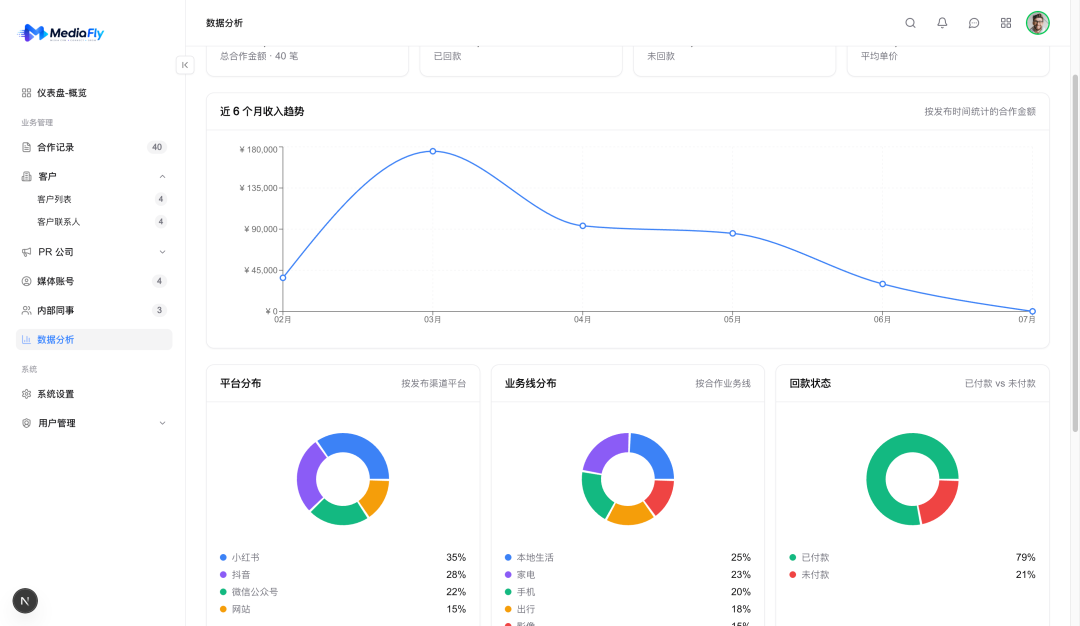This screenshot has height=626, width=1080.
Task: Click the green 微信公众号 legend dot
Action: (x=223, y=592)
